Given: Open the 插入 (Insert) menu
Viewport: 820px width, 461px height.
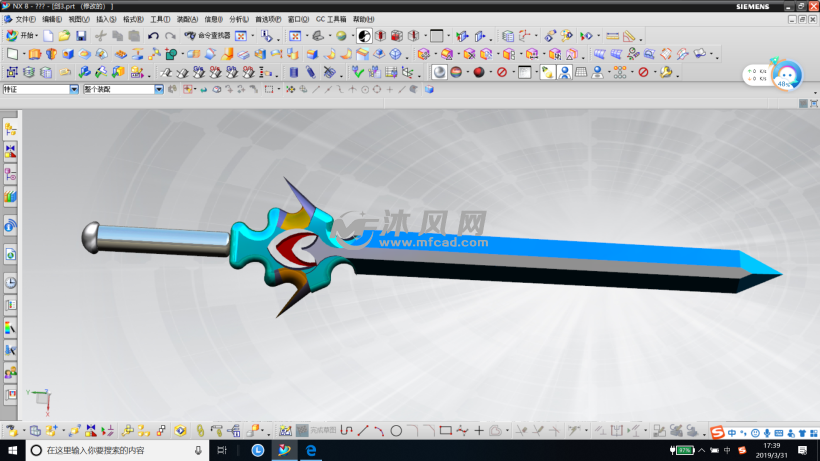Looking at the screenshot, I should [106, 19].
